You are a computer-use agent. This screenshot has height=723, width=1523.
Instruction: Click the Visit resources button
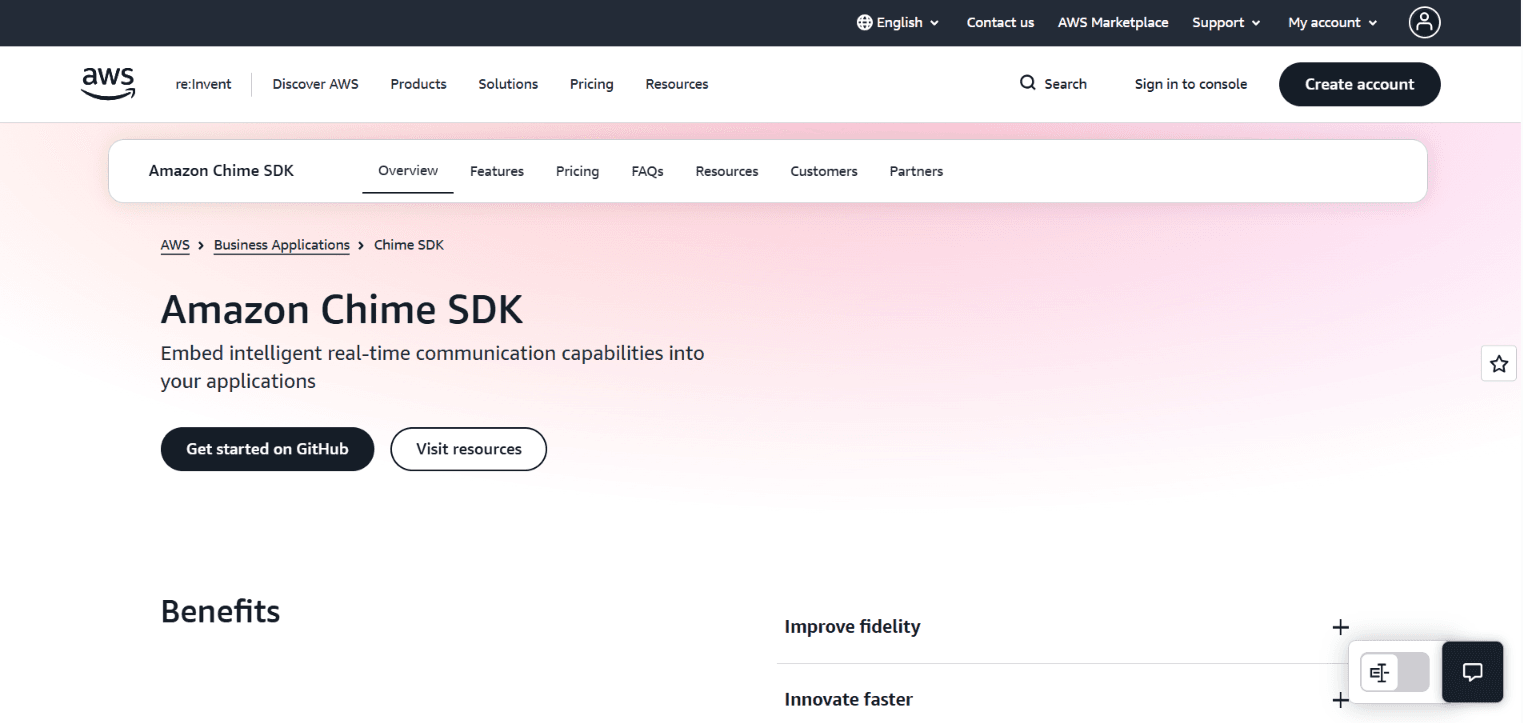(x=468, y=449)
